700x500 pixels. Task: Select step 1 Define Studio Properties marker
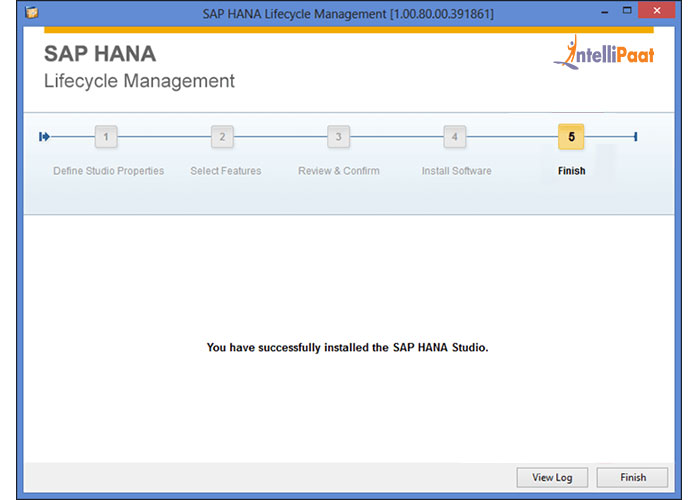106,137
